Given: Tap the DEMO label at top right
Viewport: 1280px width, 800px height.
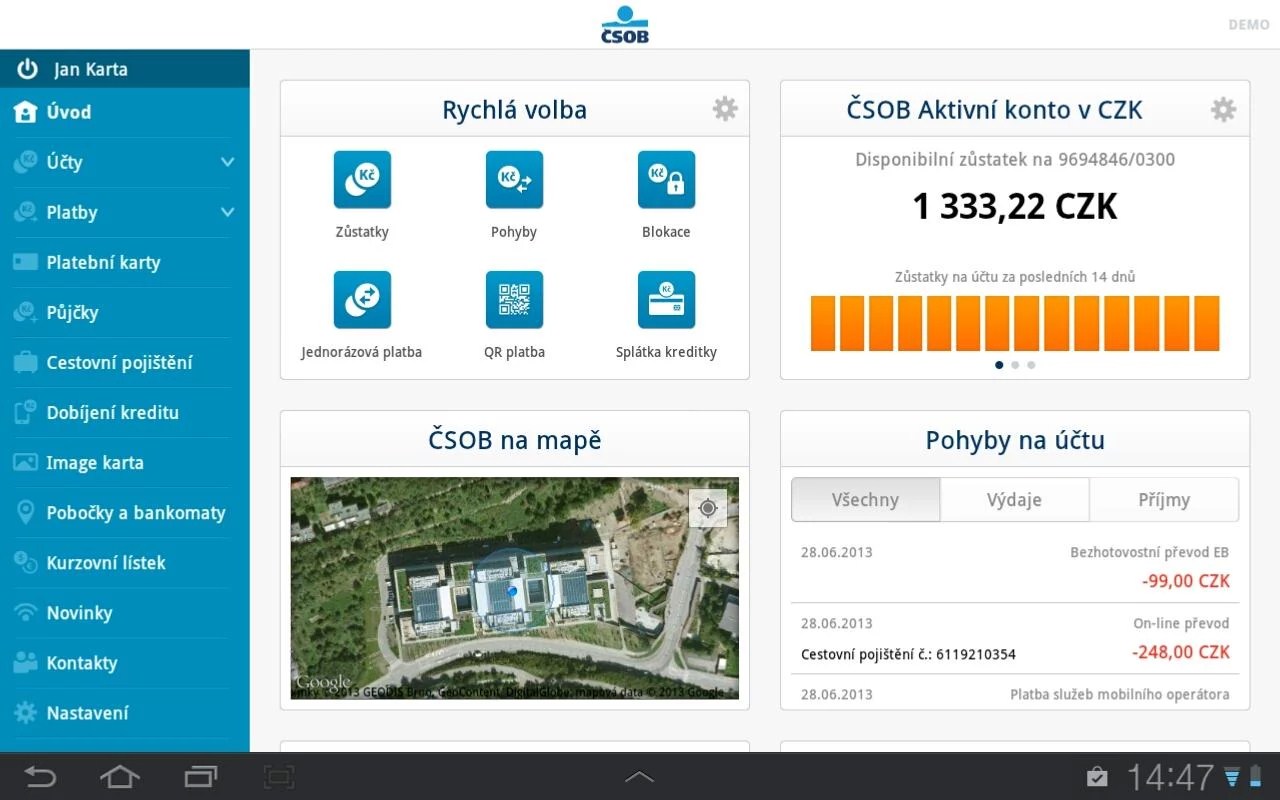Looking at the screenshot, I should pyautogui.click(x=1249, y=25).
